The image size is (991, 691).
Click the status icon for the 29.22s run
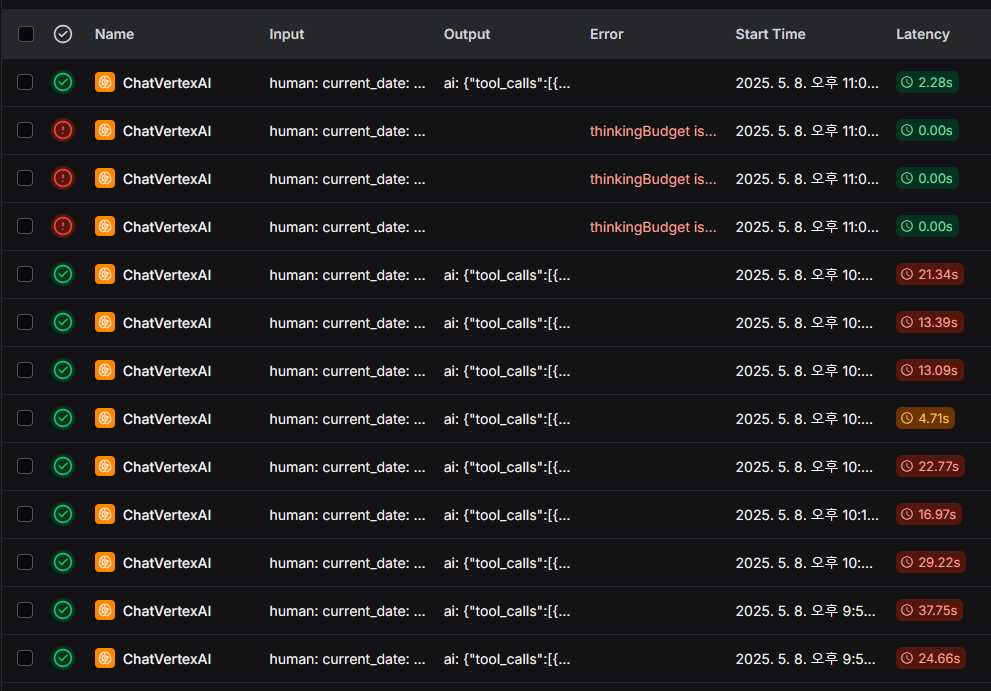click(x=63, y=563)
